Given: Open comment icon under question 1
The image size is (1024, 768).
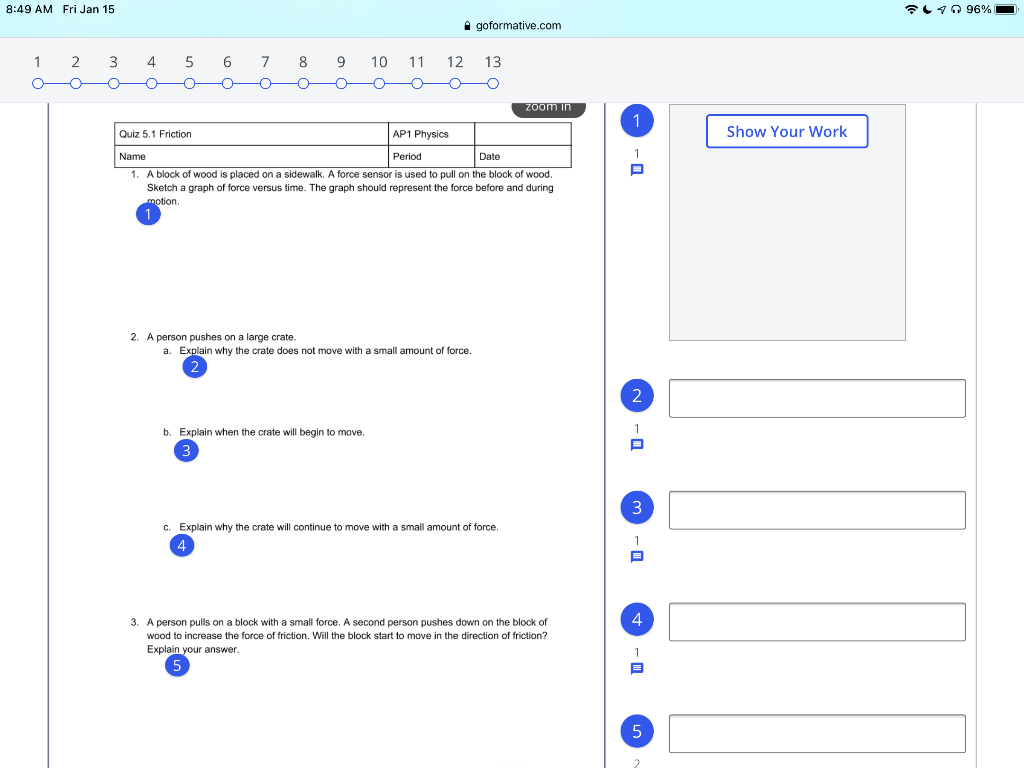Looking at the screenshot, I should pos(637,170).
